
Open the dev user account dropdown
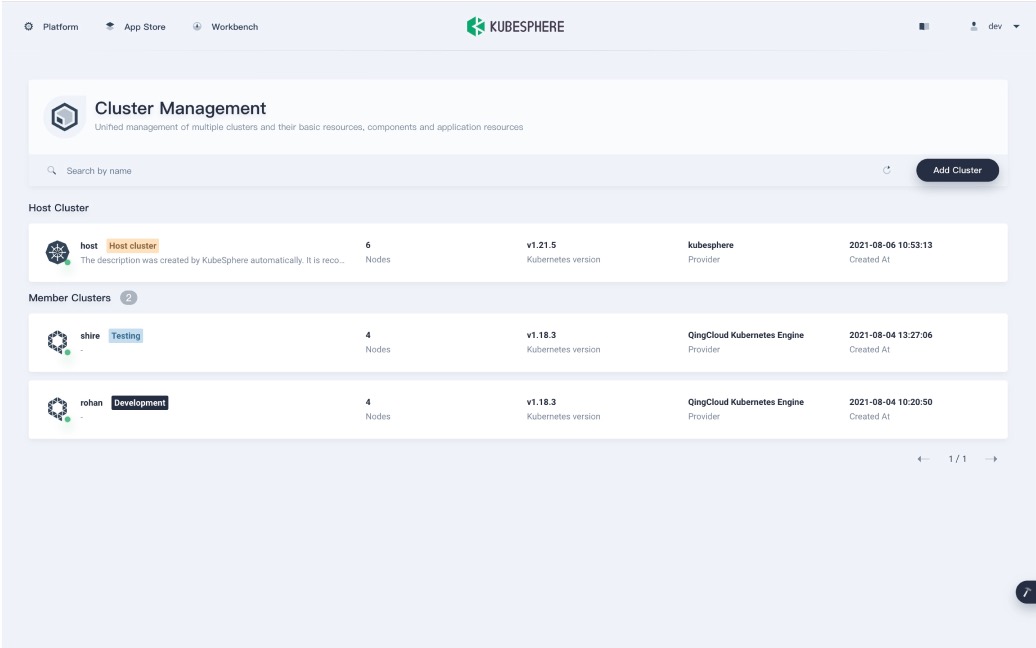coord(996,26)
